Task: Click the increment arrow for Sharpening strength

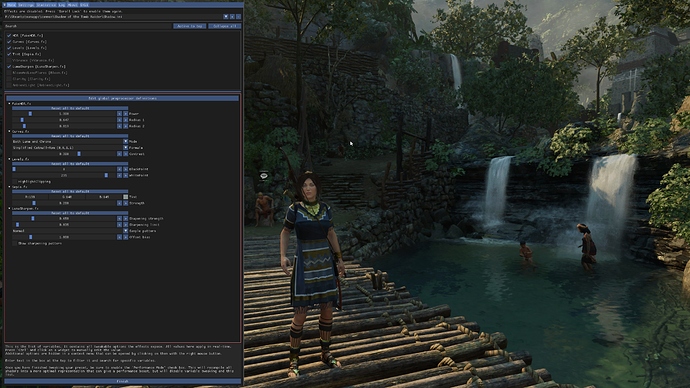Action: 125,218
